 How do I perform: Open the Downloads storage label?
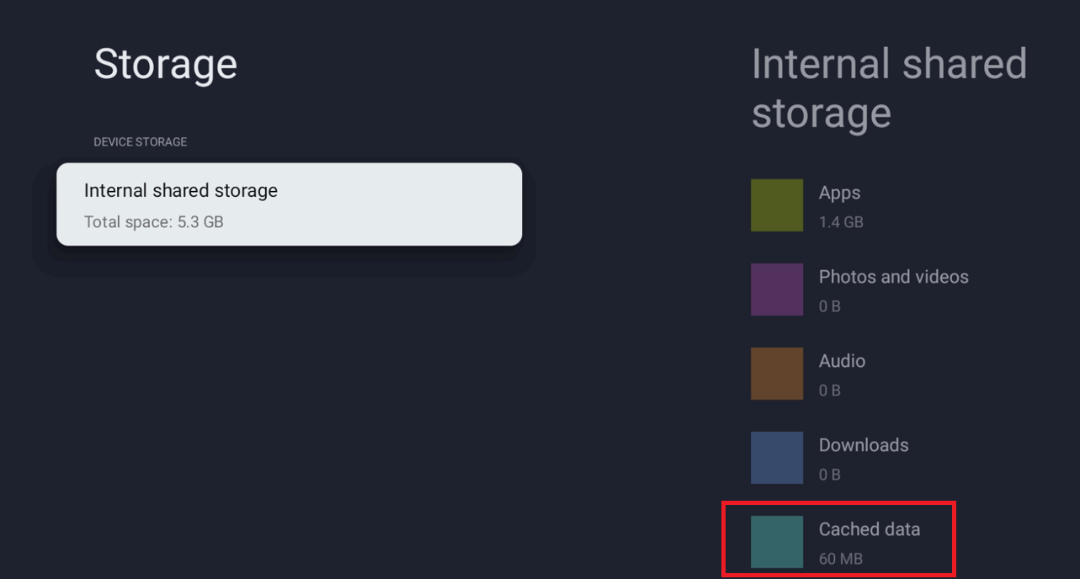863,445
